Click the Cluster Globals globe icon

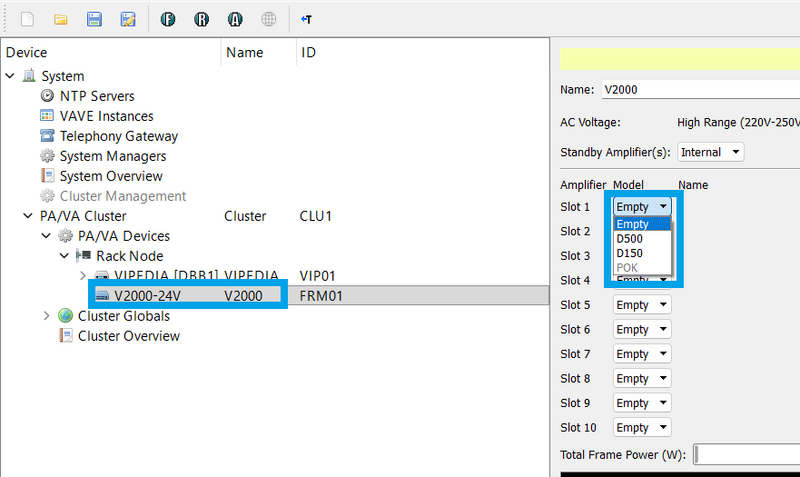pos(65,316)
